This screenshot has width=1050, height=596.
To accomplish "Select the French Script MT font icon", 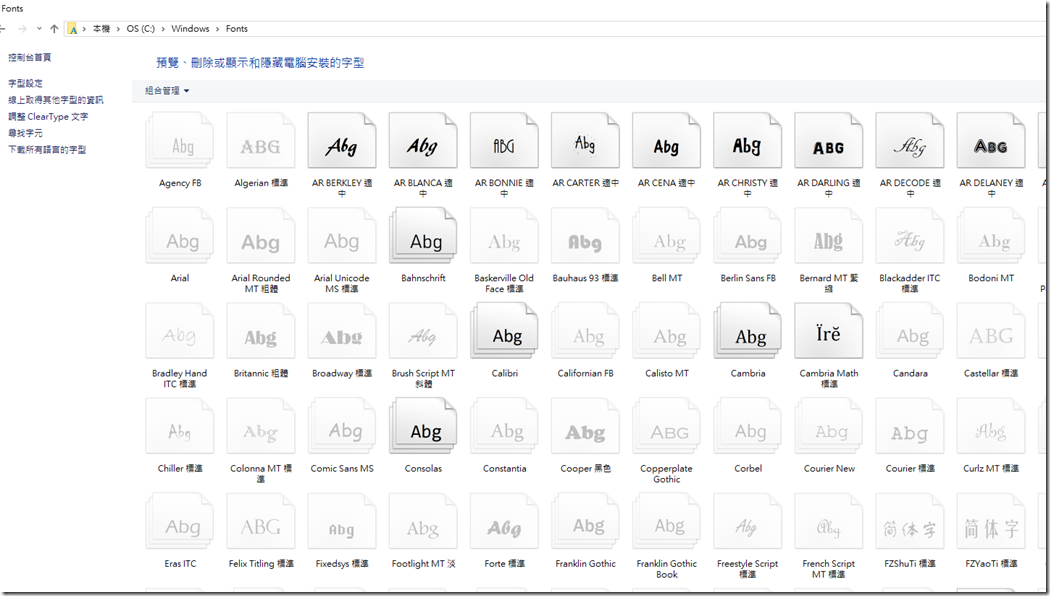I will (x=829, y=521).
